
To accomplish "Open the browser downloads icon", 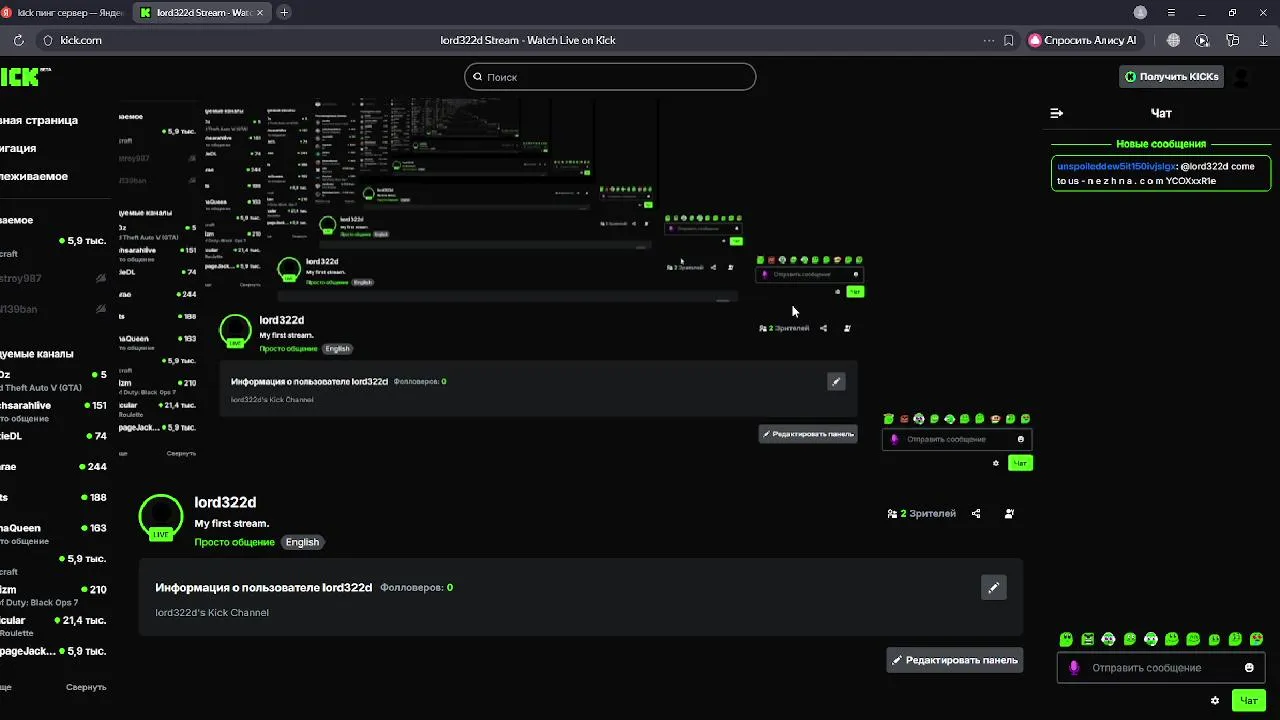I will coord(1263,40).
